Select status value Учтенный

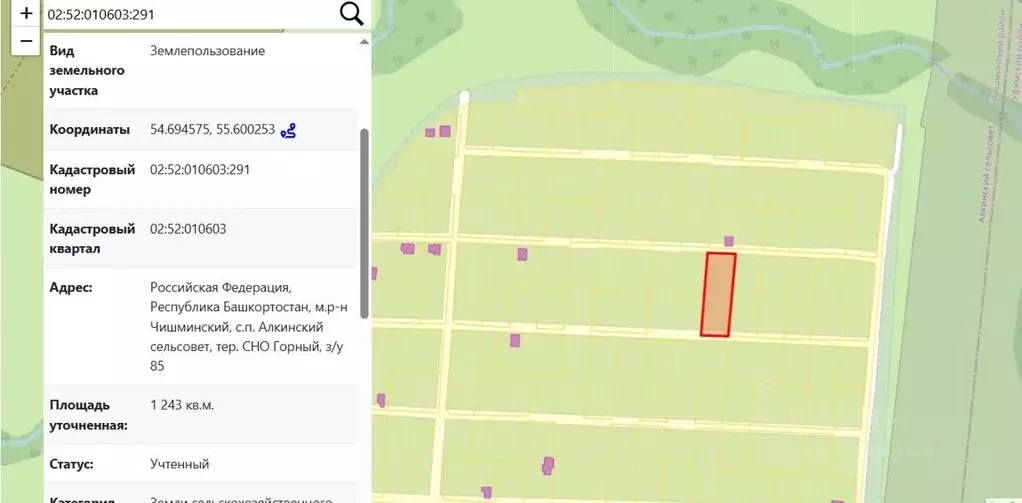point(179,465)
